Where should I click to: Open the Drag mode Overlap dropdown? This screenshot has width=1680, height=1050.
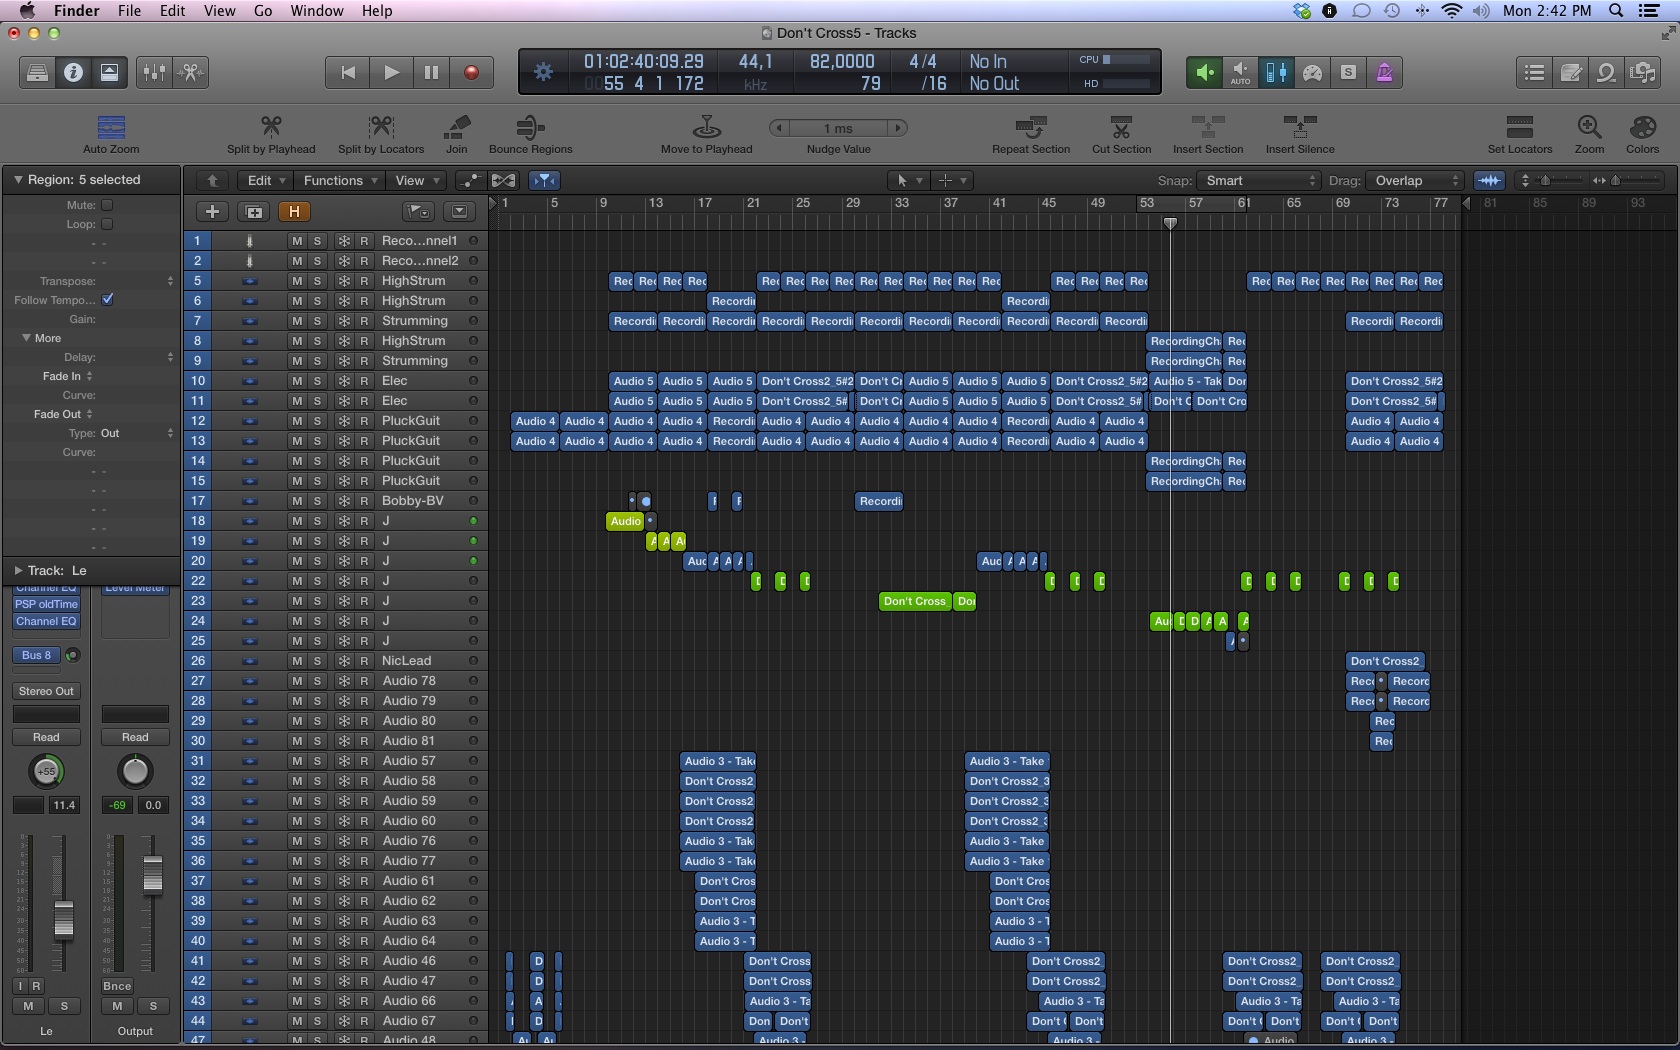pyautogui.click(x=1415, y=181)
